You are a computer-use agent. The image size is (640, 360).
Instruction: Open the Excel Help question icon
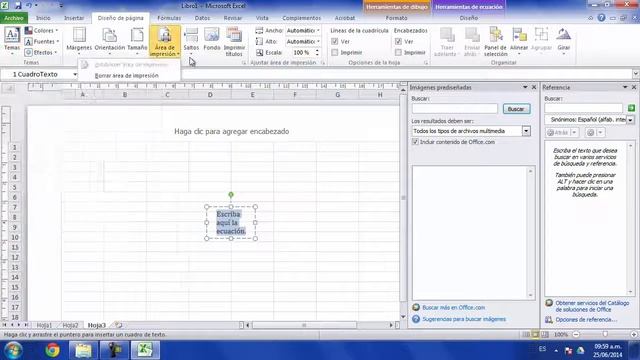pyautogui.click(x=601, y=18)
